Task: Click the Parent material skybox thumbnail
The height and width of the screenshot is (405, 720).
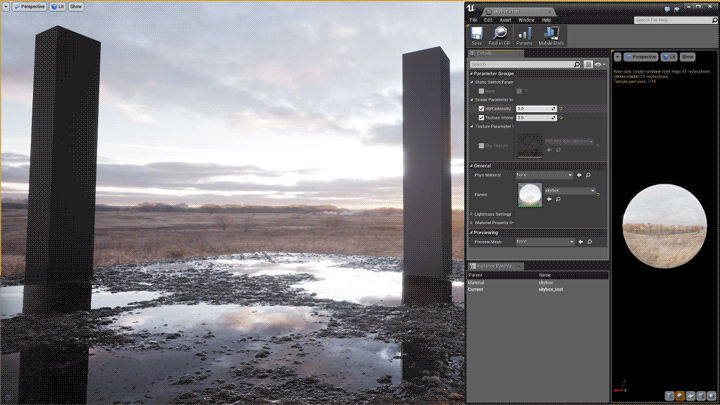Action: click(529, 193)
